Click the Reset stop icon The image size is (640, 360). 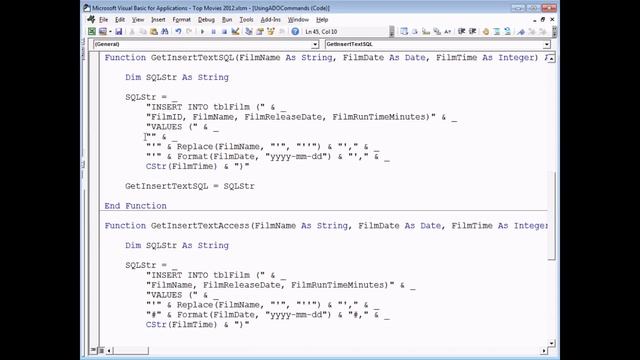(x=224, y=31)
